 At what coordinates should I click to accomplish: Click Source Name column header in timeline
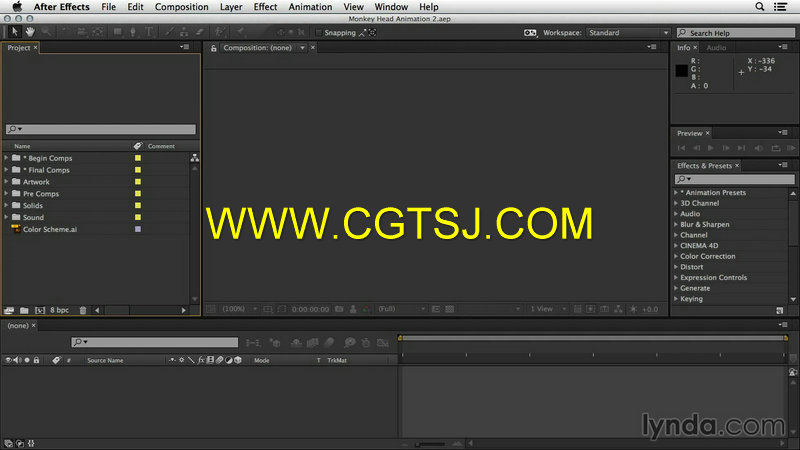point(105,360)
